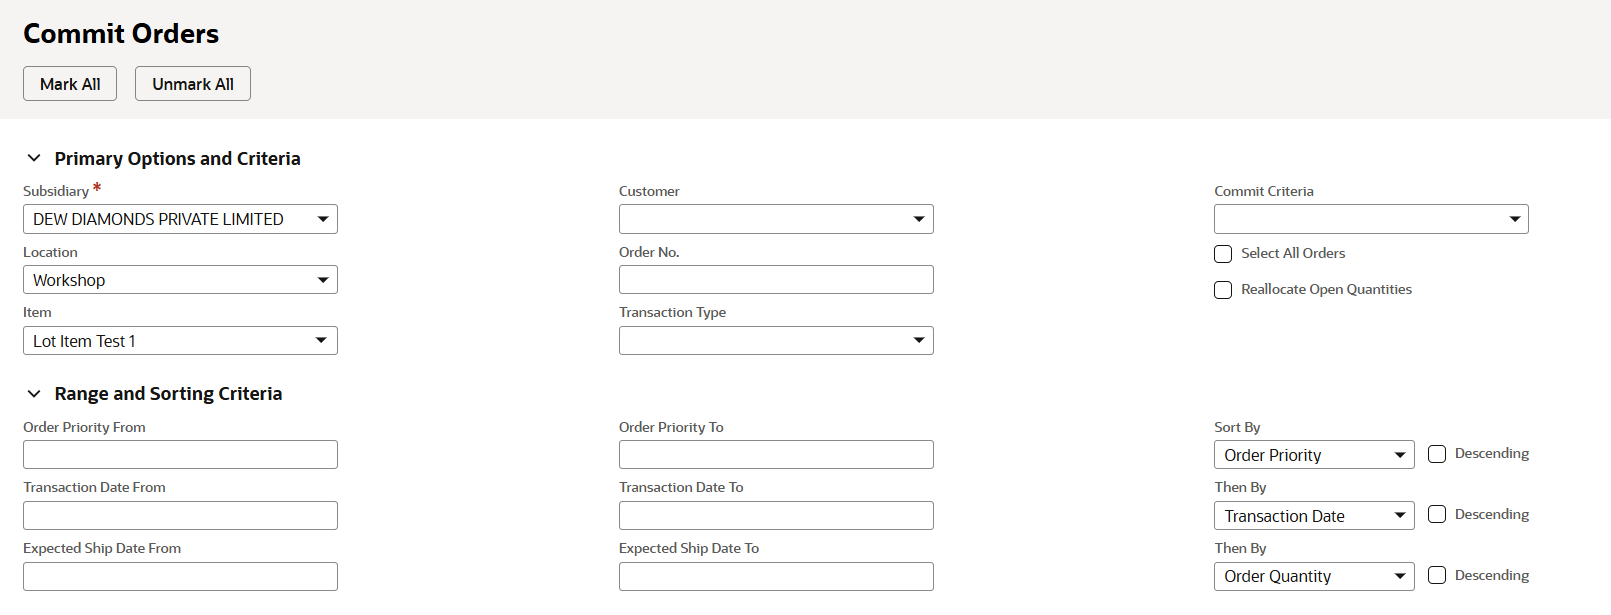Image resolution: width=1611 pixels, height=615 pixels.
Task: Check the Reallocate Open Quantities box
Action: [x=1223, y=290]
